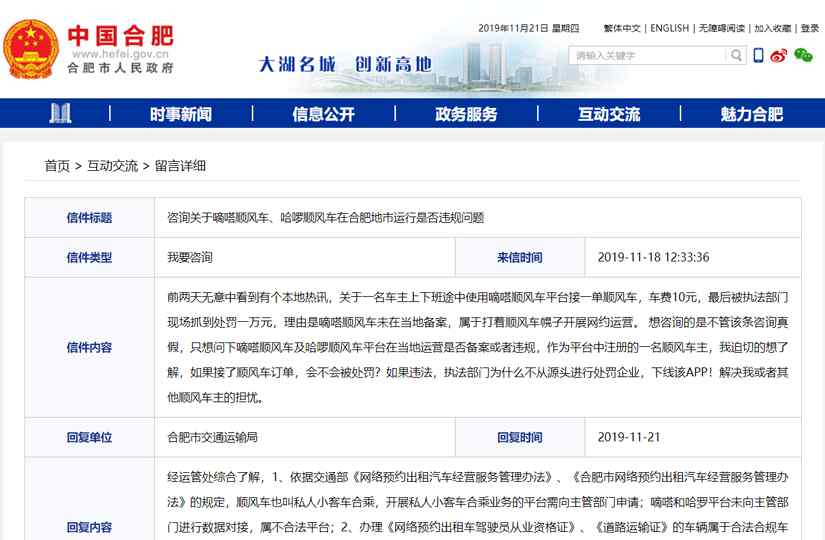Go to 首页 breadcrumb
Screen dimensions: 825x540
[57, 166]
